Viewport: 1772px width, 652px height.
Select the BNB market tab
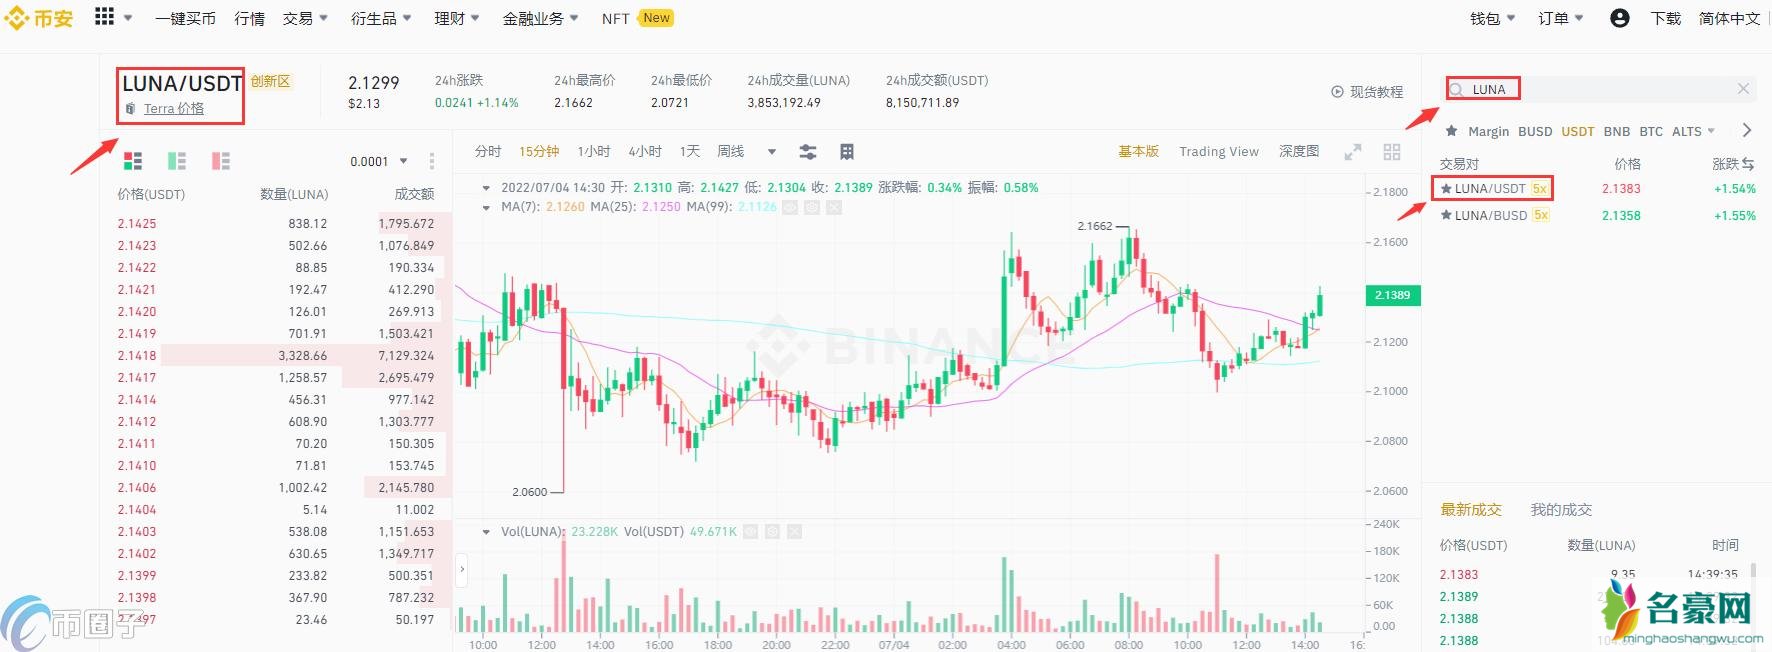click(1617, 131)
